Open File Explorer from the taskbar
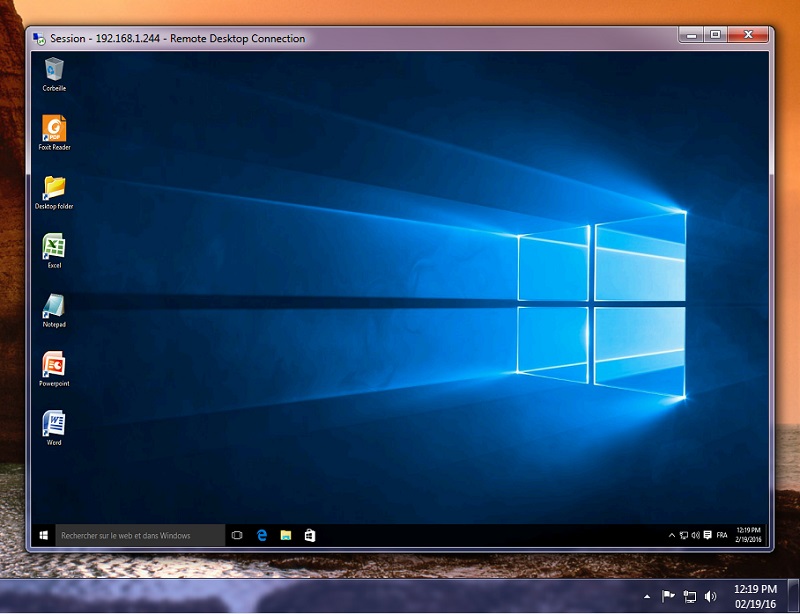800x614 pixels. point(285,535)
